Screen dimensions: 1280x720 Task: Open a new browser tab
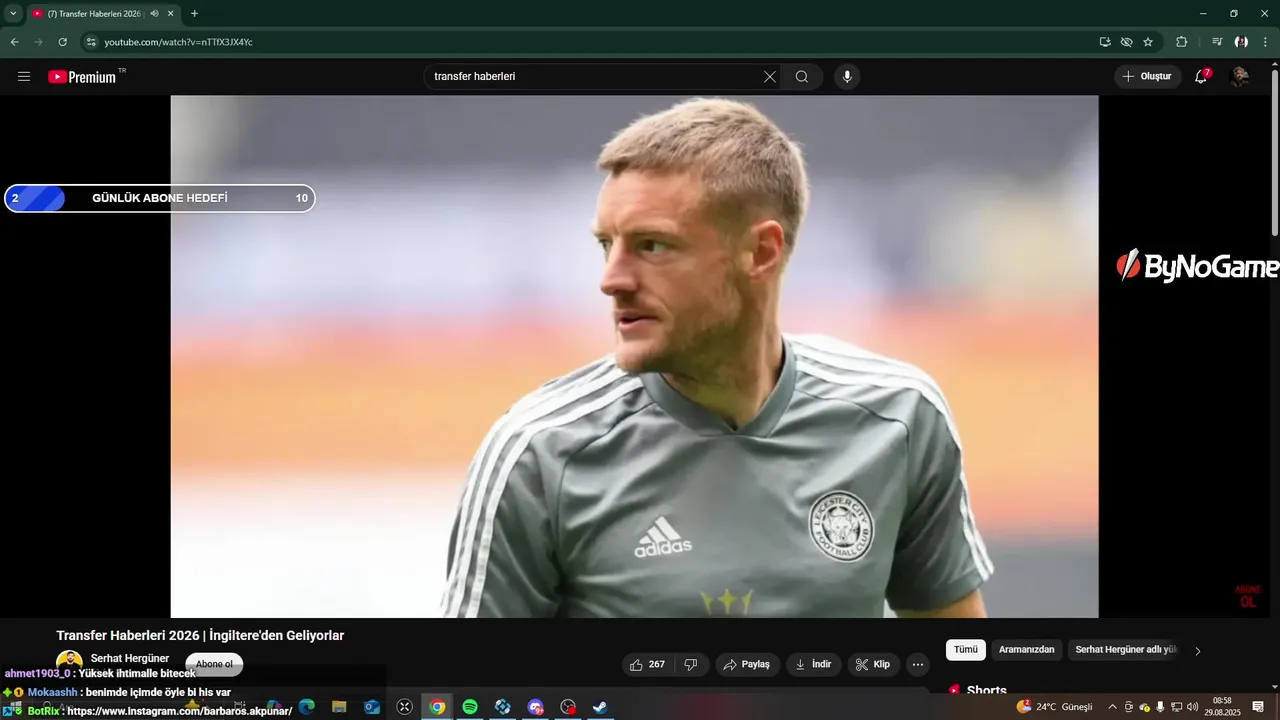tap(194, 13)
